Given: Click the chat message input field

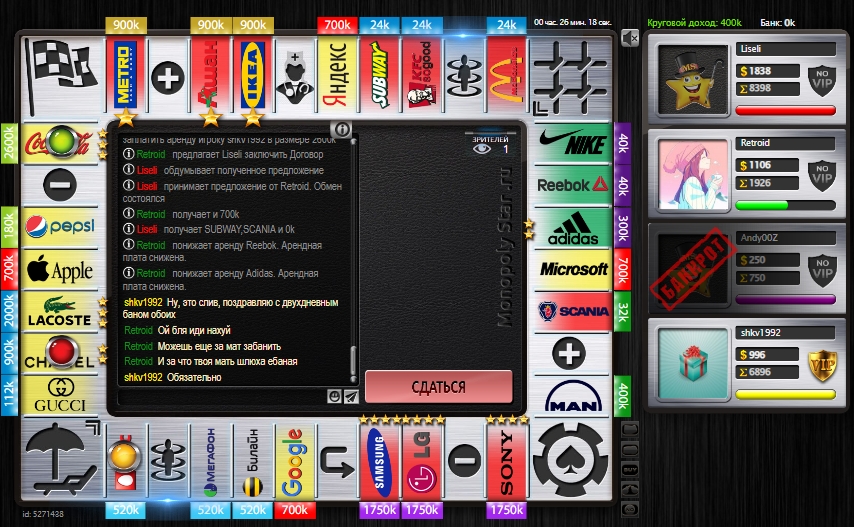Looking at the screenshot, I should click(222, 397).
